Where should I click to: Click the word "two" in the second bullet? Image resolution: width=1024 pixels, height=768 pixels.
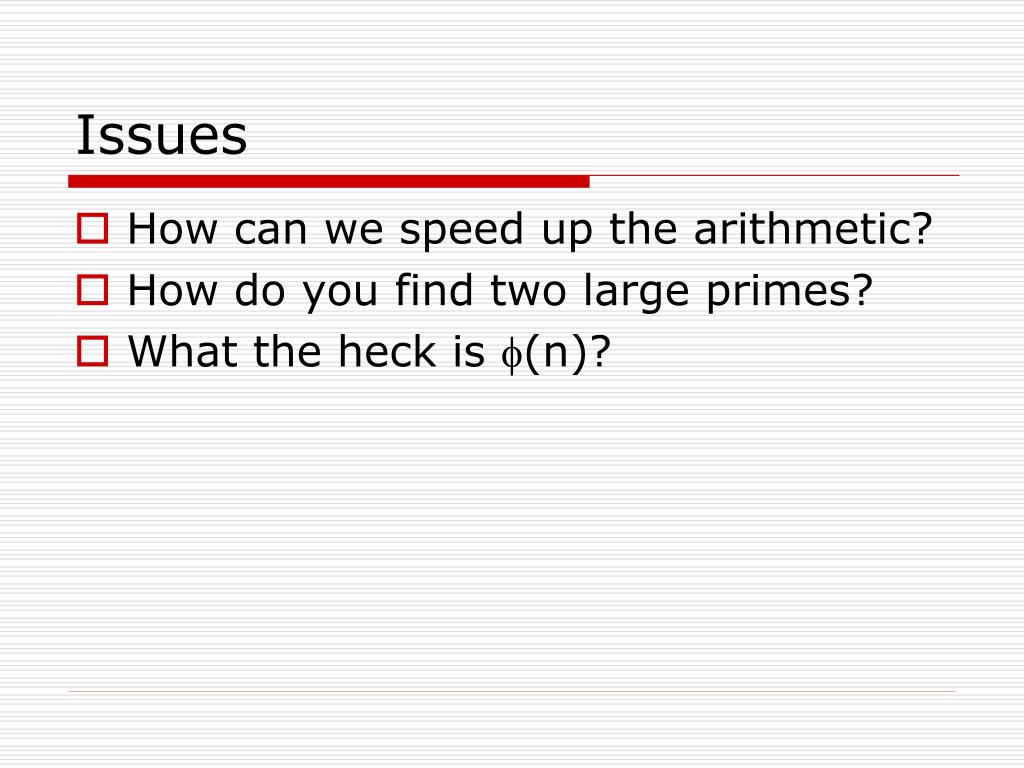click(x=528, y=291)
